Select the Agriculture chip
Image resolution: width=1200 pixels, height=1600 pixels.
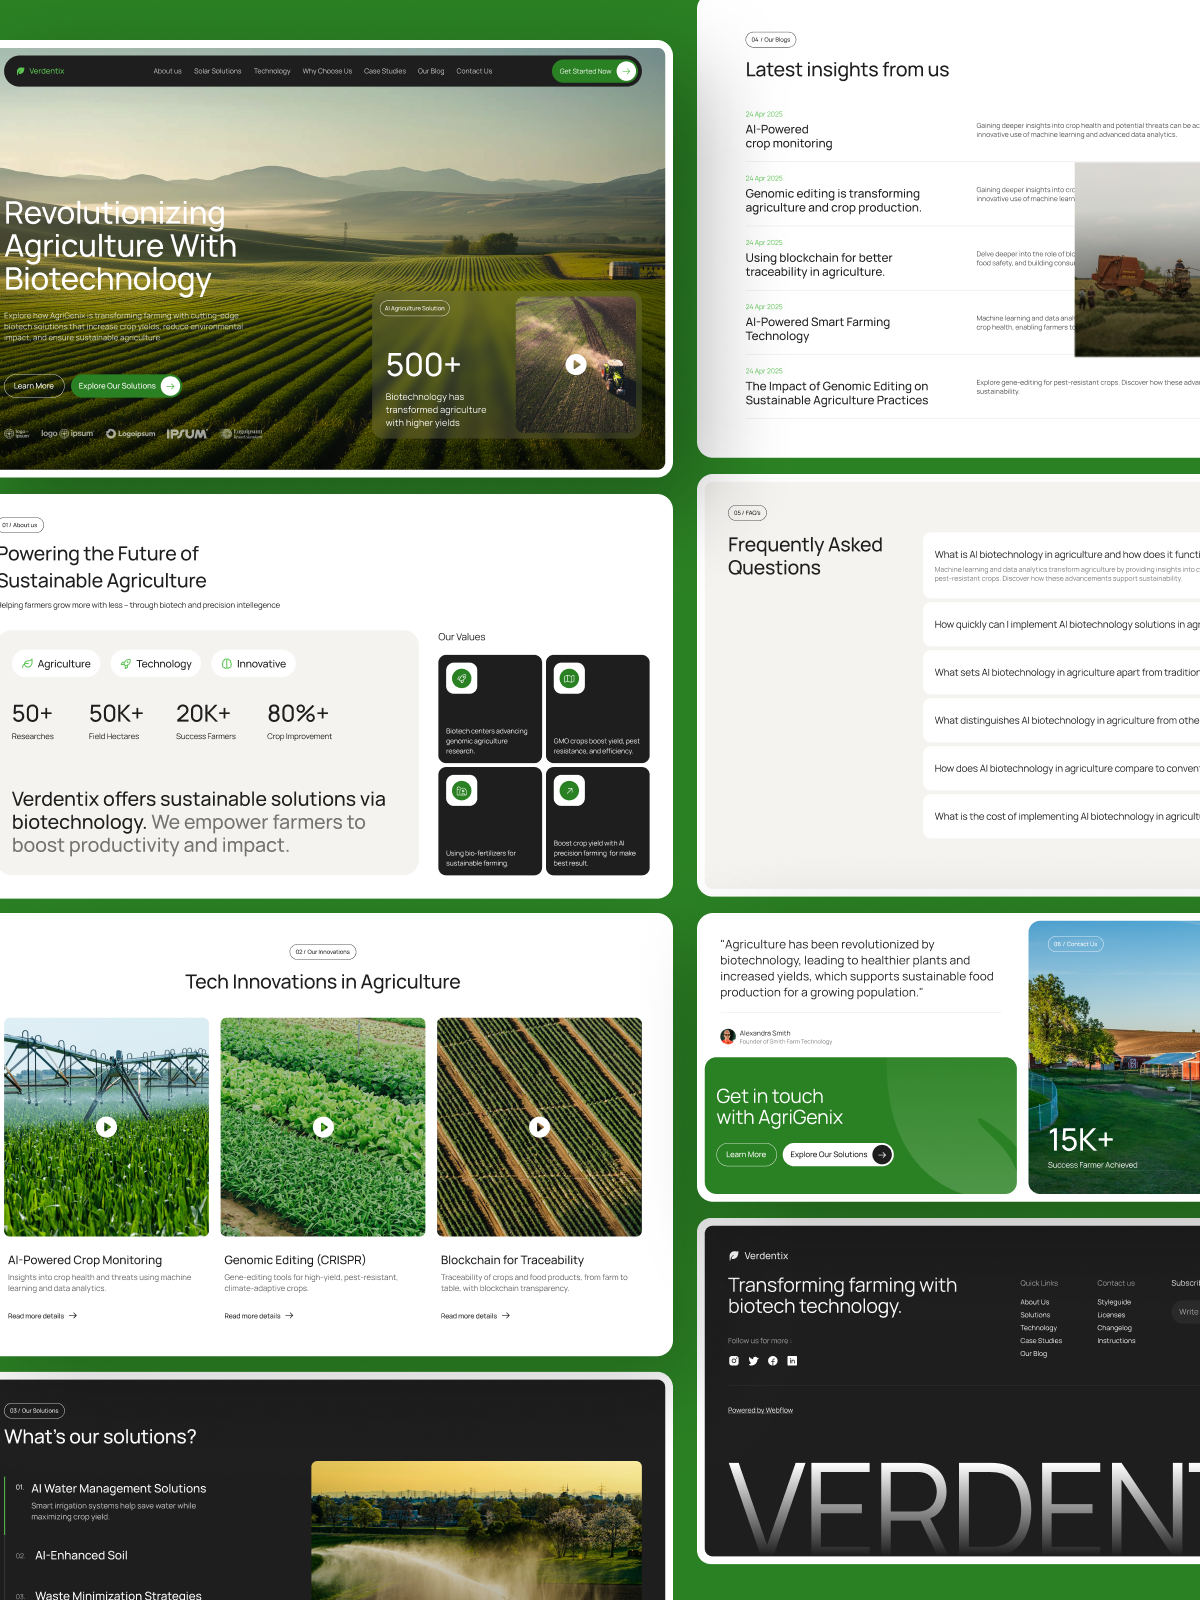point(57,664)
